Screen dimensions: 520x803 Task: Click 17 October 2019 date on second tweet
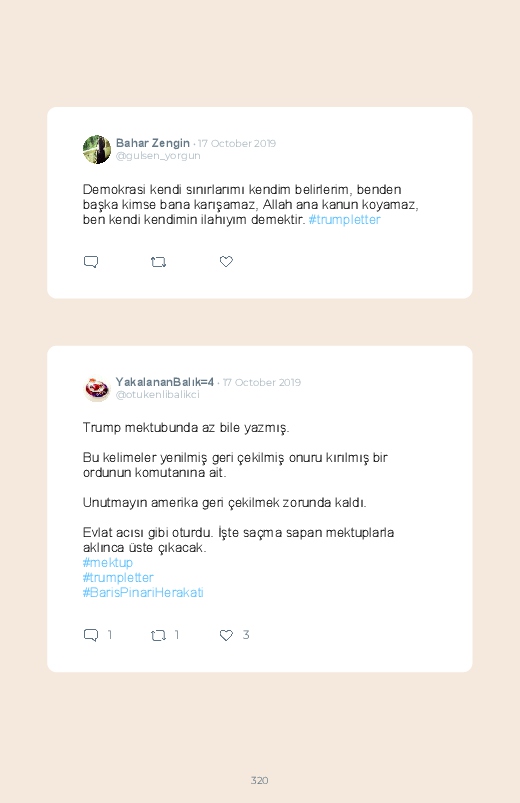(262, 383)
